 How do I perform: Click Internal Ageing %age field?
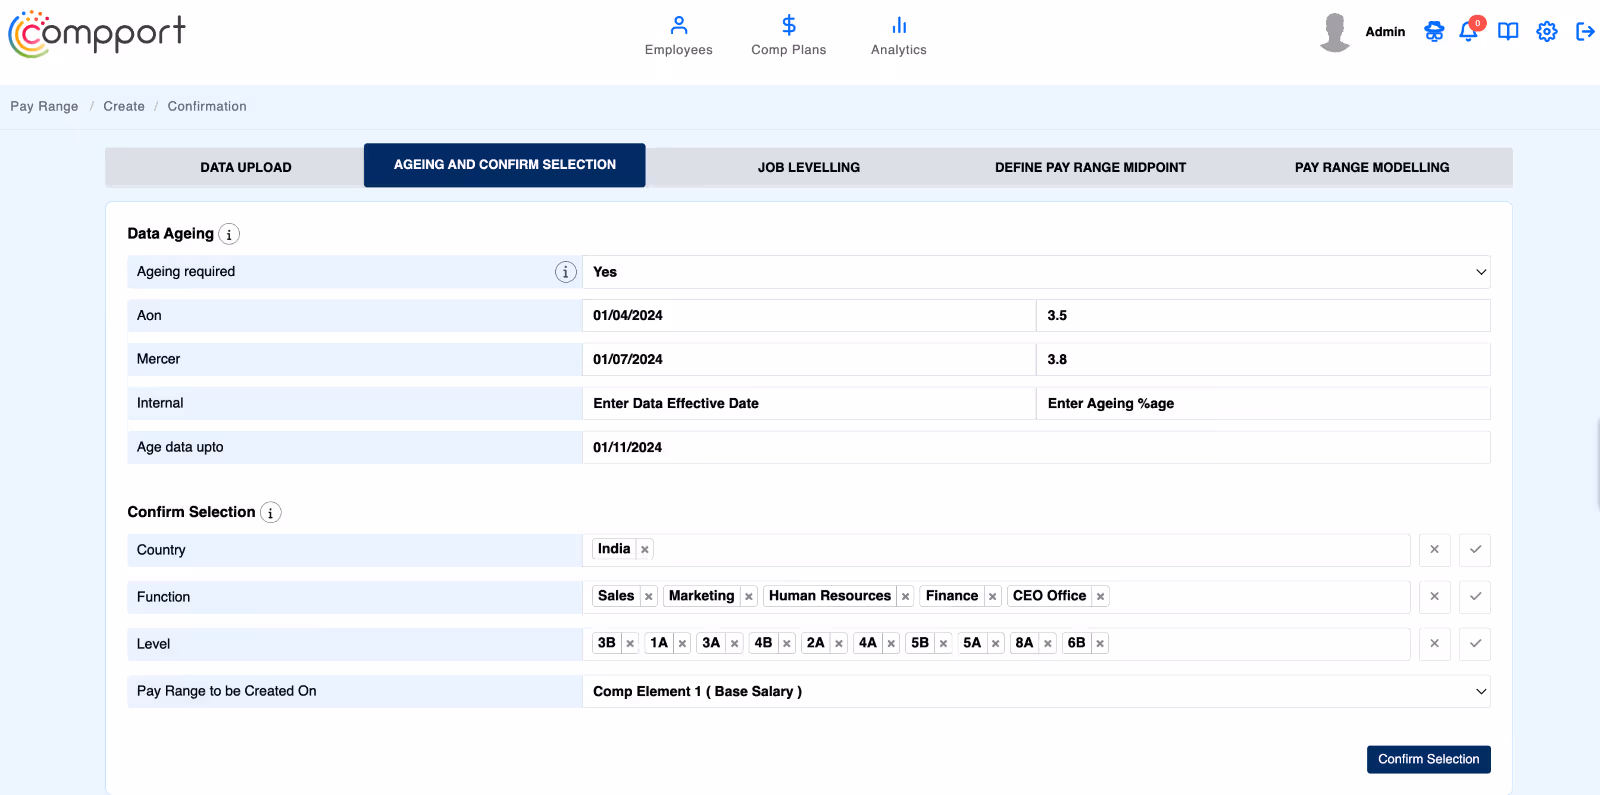[1264, 403]
